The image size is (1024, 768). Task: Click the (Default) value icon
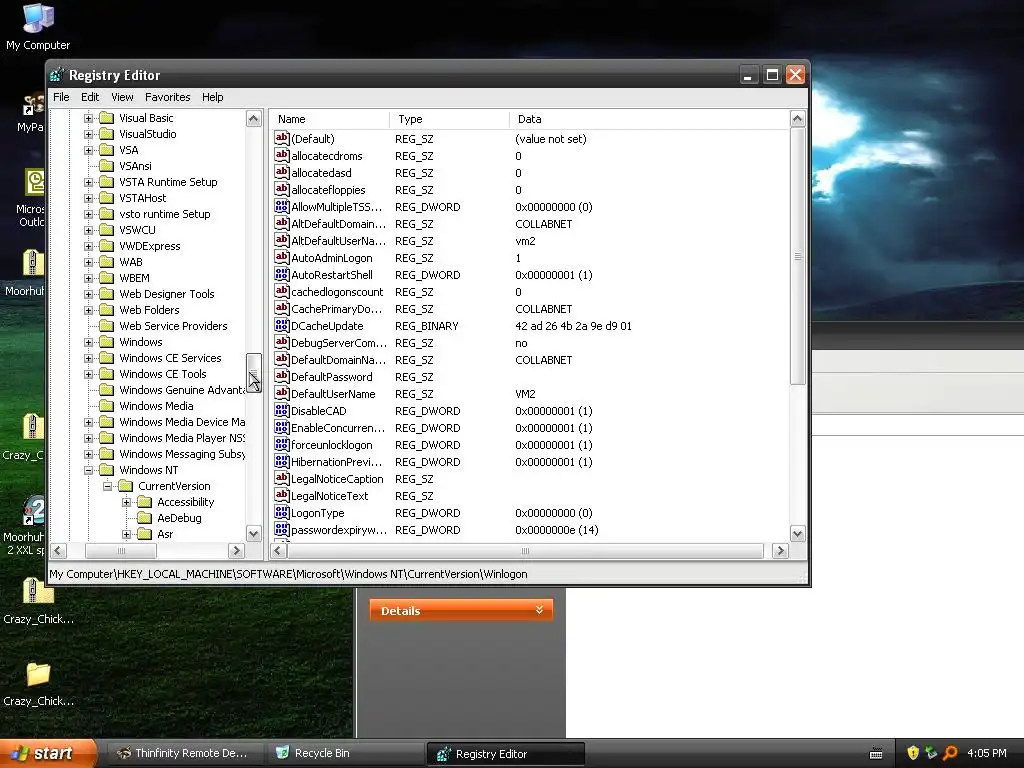coord(281,138)
